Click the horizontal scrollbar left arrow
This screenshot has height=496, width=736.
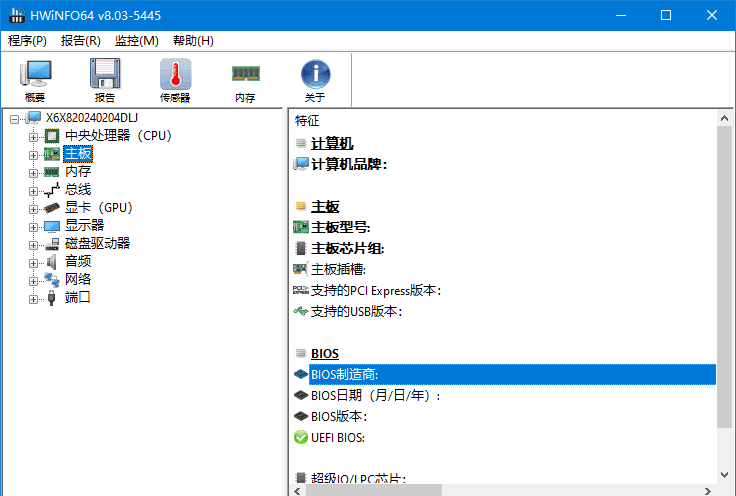[297, 491]
